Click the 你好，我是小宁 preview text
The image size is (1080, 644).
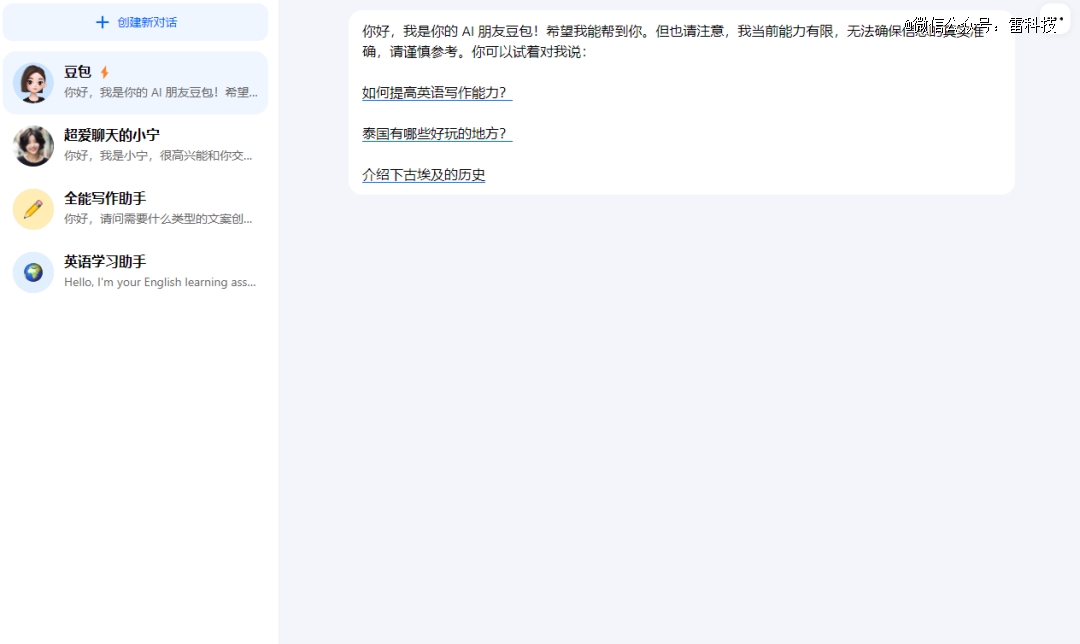click(158, 156)
